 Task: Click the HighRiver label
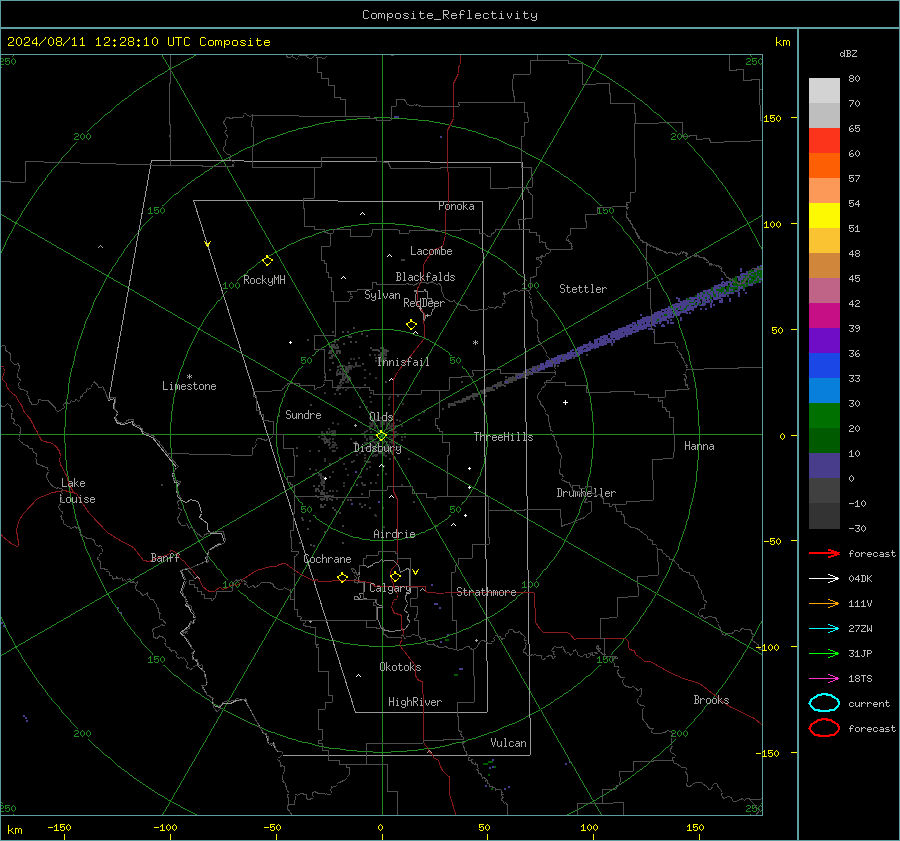point(415,702)
